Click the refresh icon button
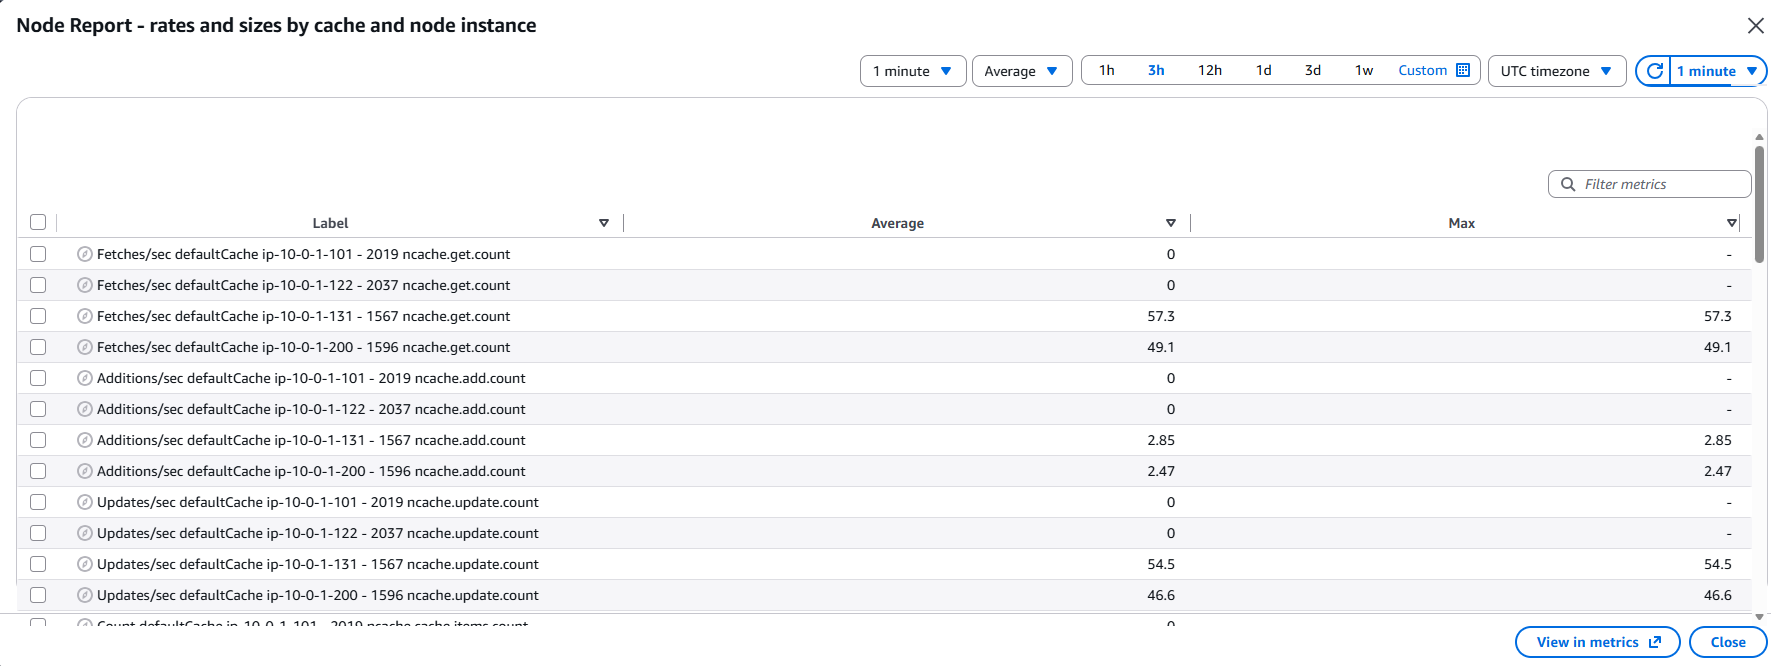 [1654, 71]
